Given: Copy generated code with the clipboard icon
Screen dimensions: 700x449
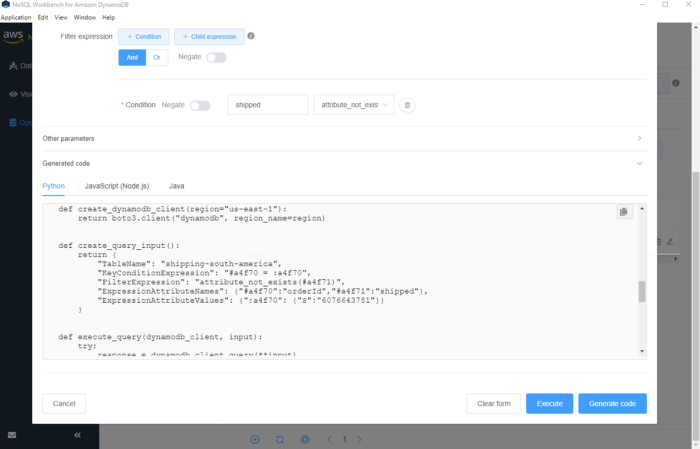Looking at the screenshot, I should pos(624,212).
